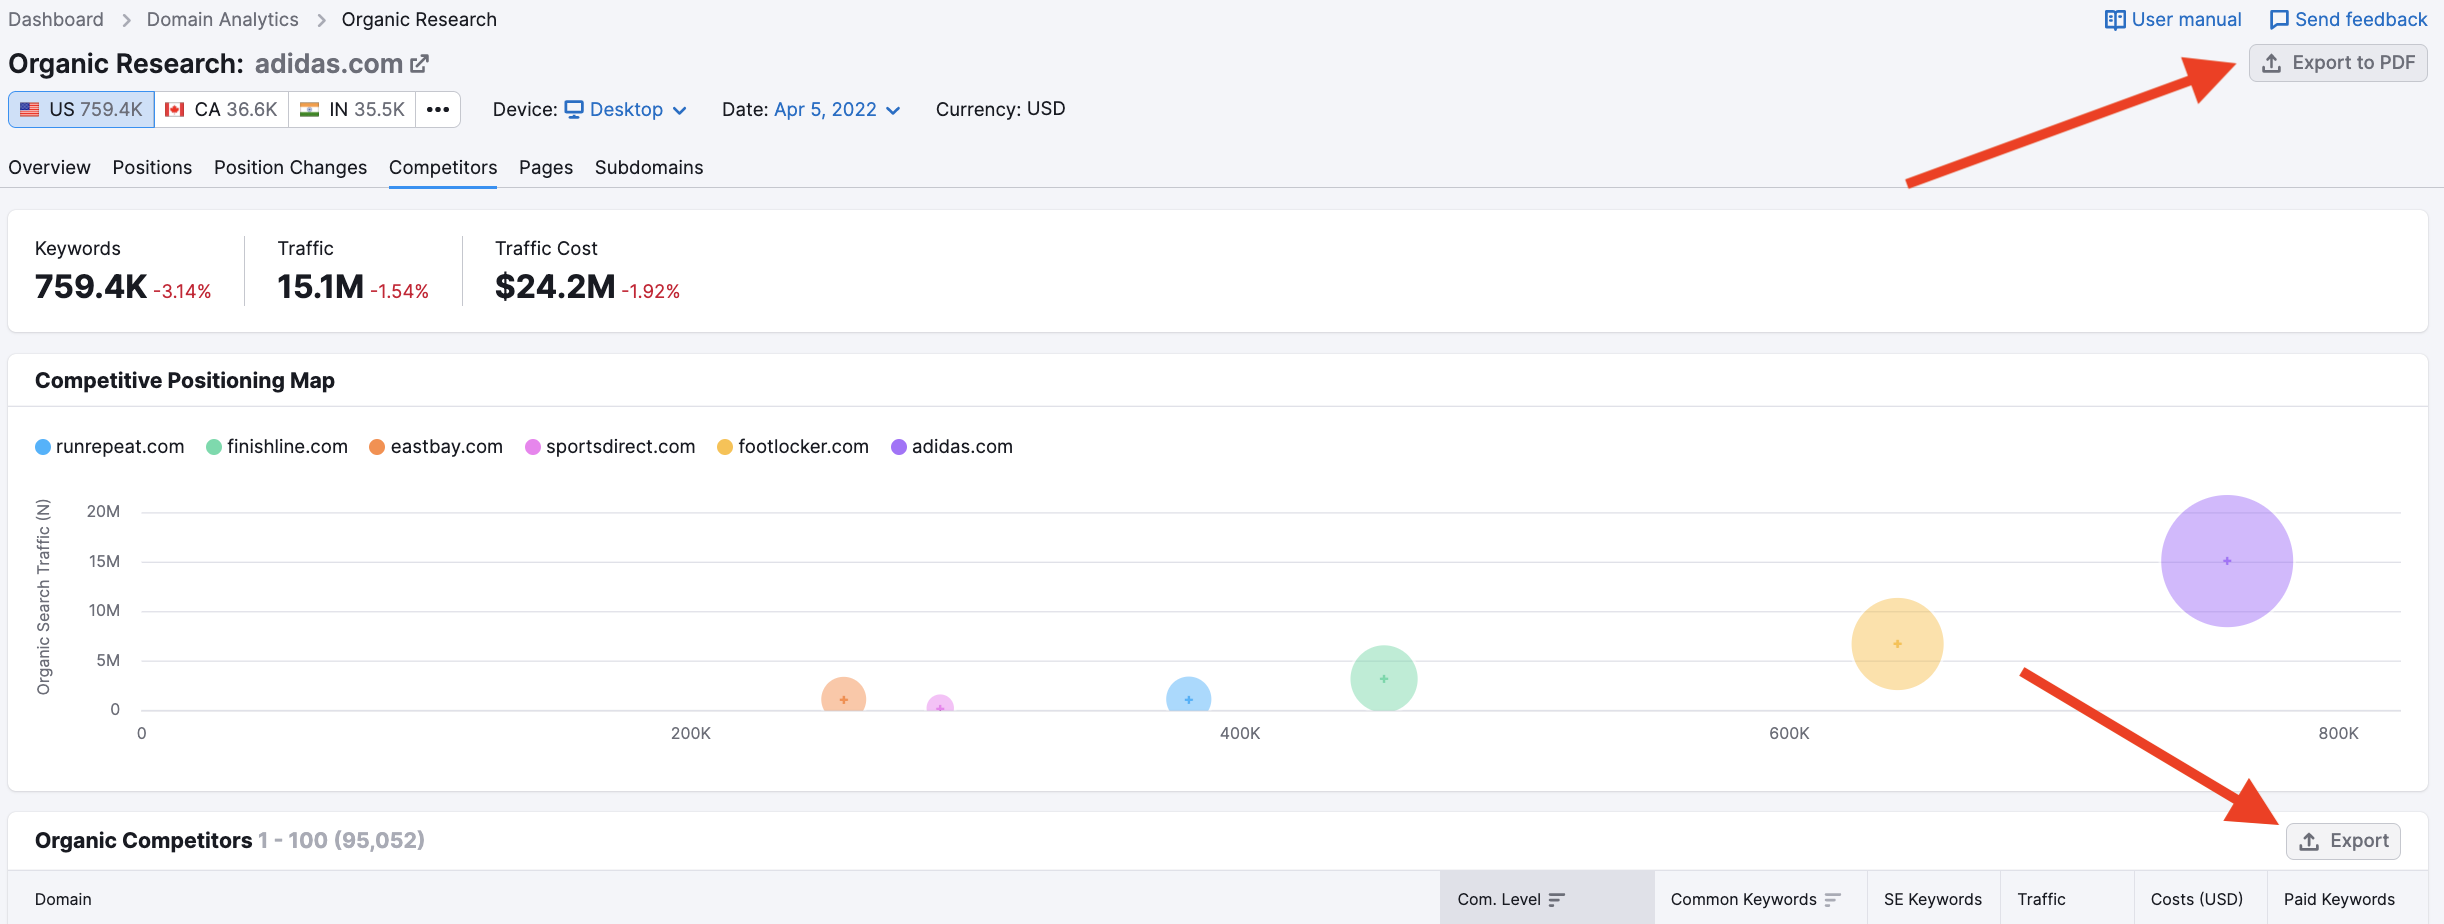The height and width of the screenshot is (924, 2444).
Task: Click the Keywords 759.4K metric
Action: pos(91,287)
